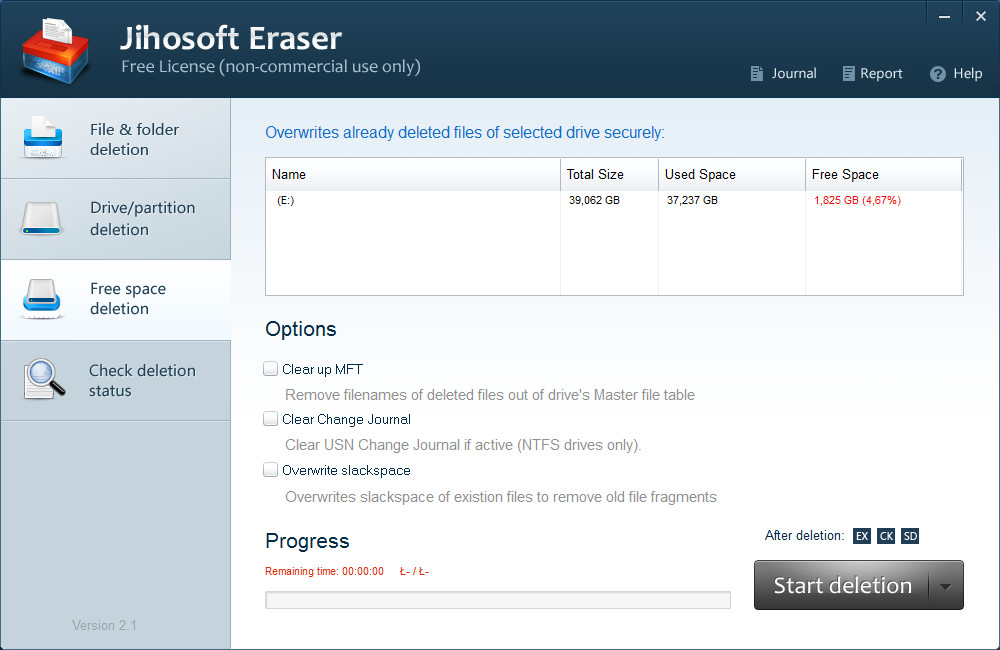Image resolution: width=1000 pixels, height=650 pixels.
Task: Enable the Overwrite slackspace checkbox
Action: coord(270,470)
